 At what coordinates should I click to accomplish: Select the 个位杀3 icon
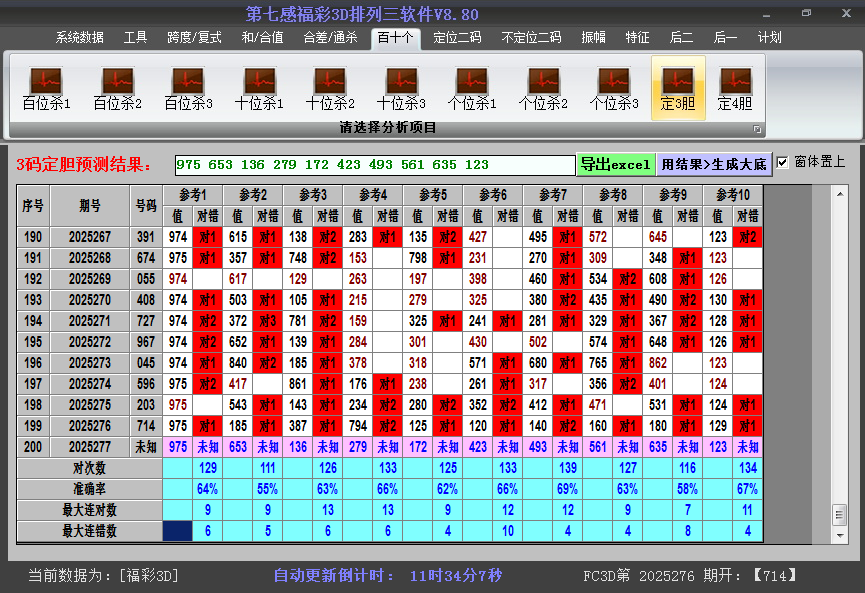point(614,84)
